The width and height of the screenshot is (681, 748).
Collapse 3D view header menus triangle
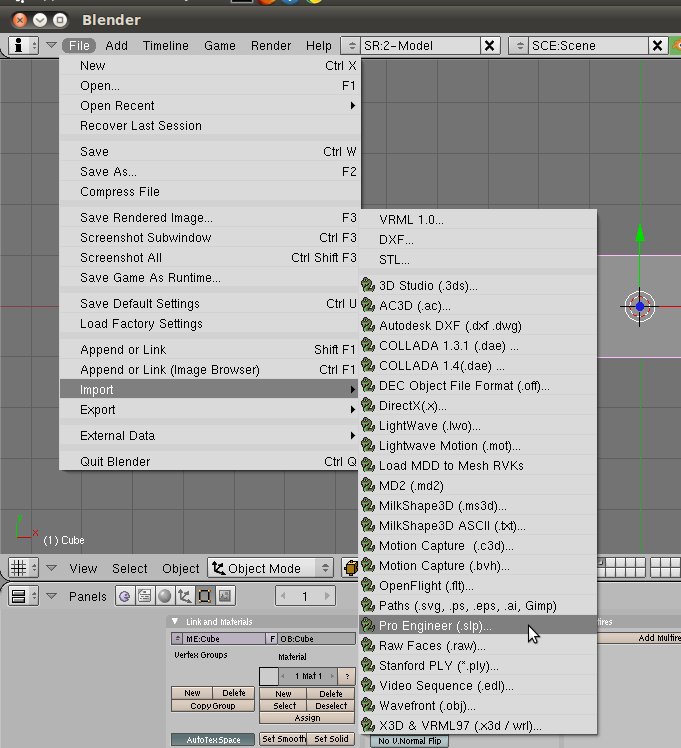(51, 568)
